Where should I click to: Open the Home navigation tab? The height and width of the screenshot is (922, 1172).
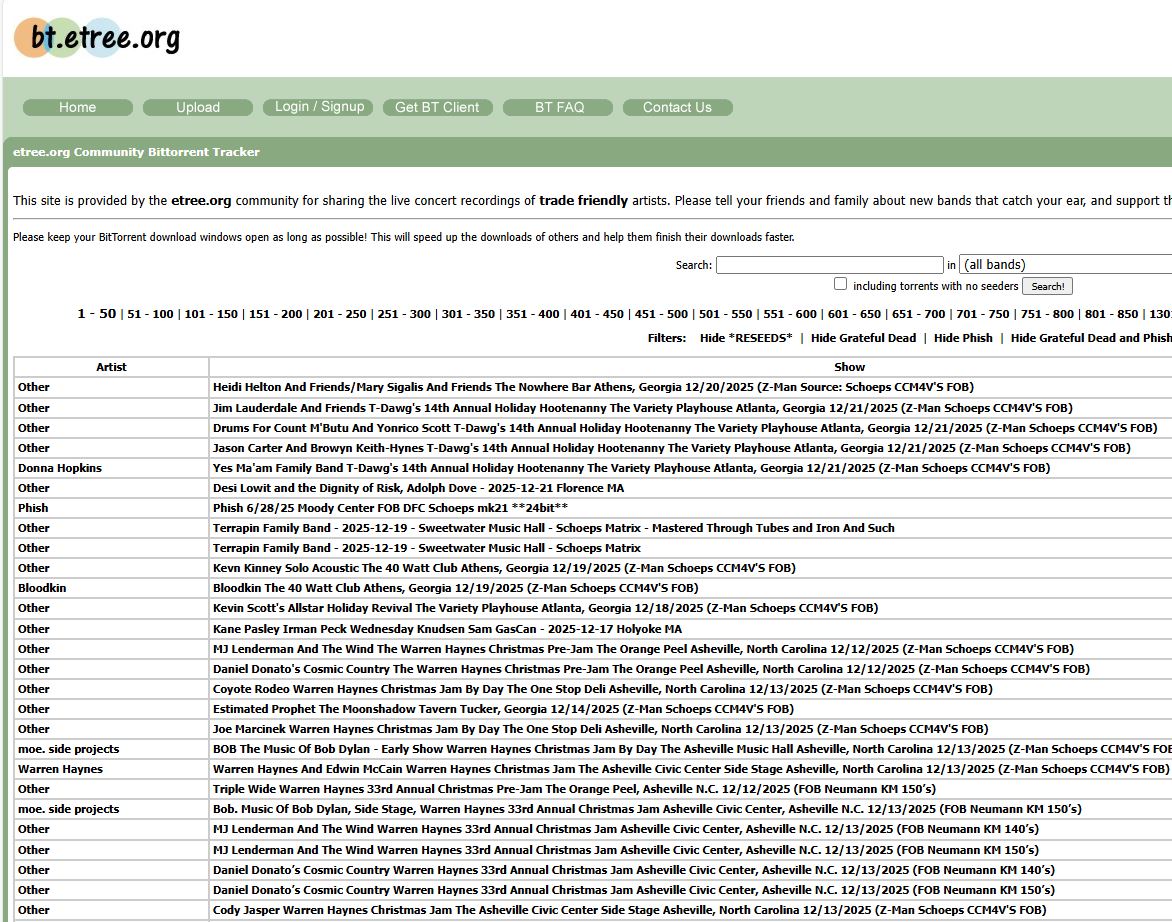[78, 107]
